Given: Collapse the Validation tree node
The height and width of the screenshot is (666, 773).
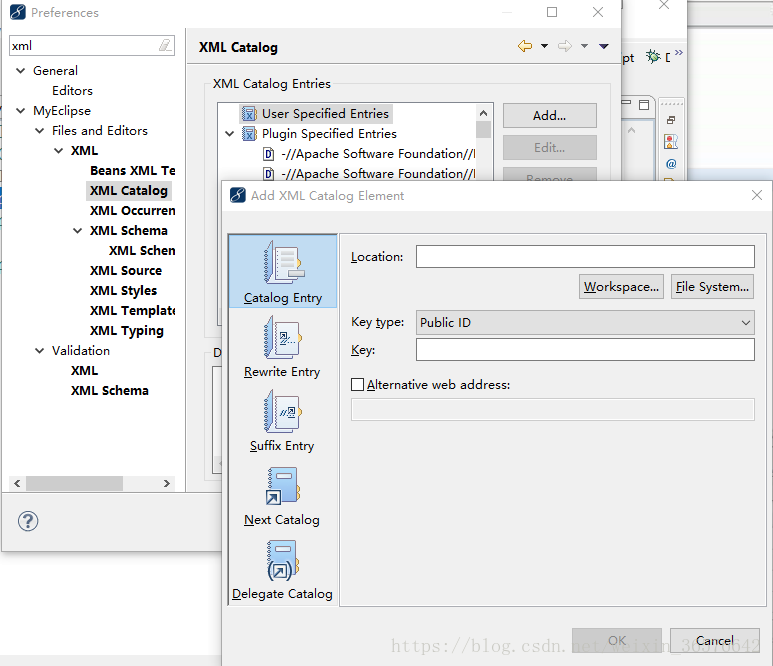Looking at the screenshot, I should pyautogui.click(x=39, y=351).
